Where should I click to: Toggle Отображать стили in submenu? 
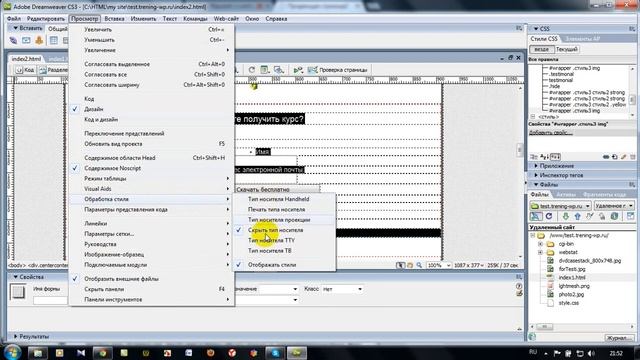tap(284, 264)
